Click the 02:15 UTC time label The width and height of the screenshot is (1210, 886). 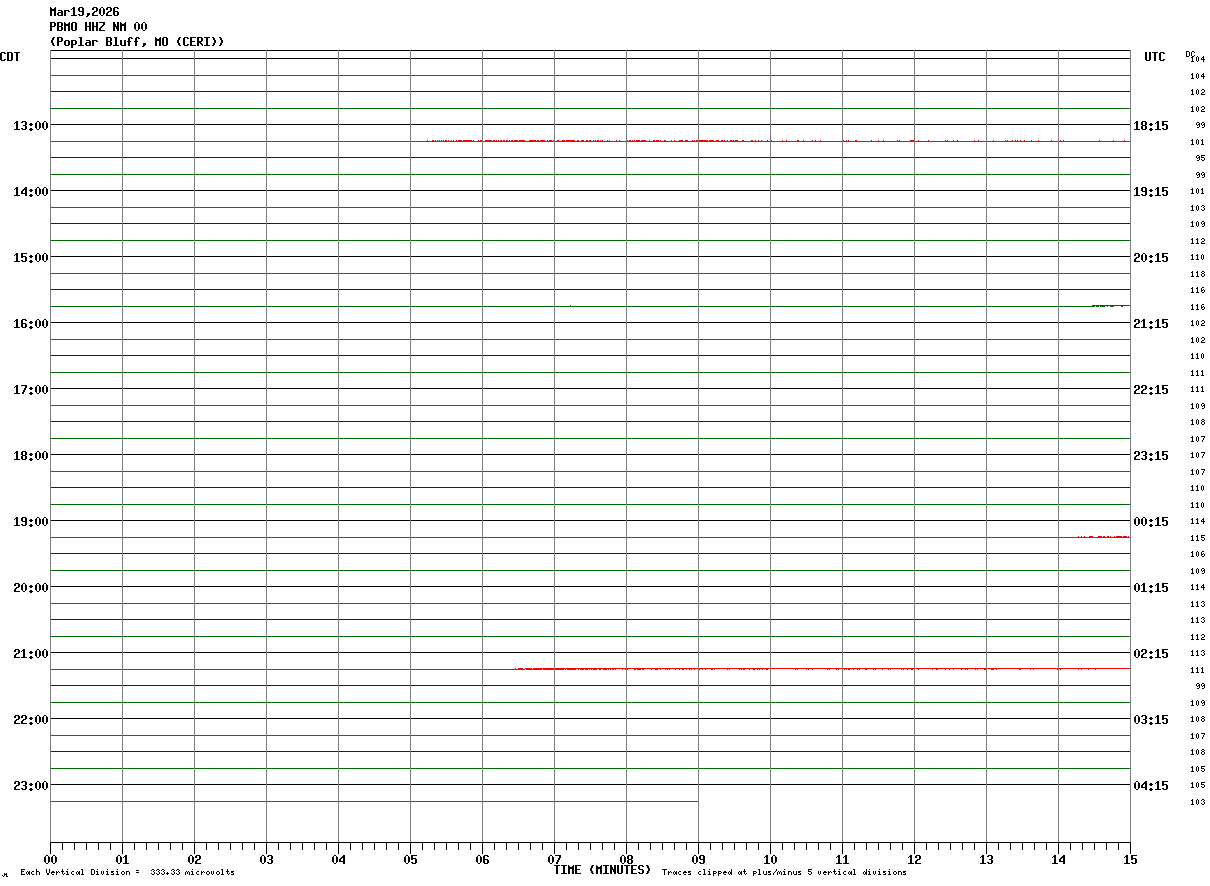1151,654
